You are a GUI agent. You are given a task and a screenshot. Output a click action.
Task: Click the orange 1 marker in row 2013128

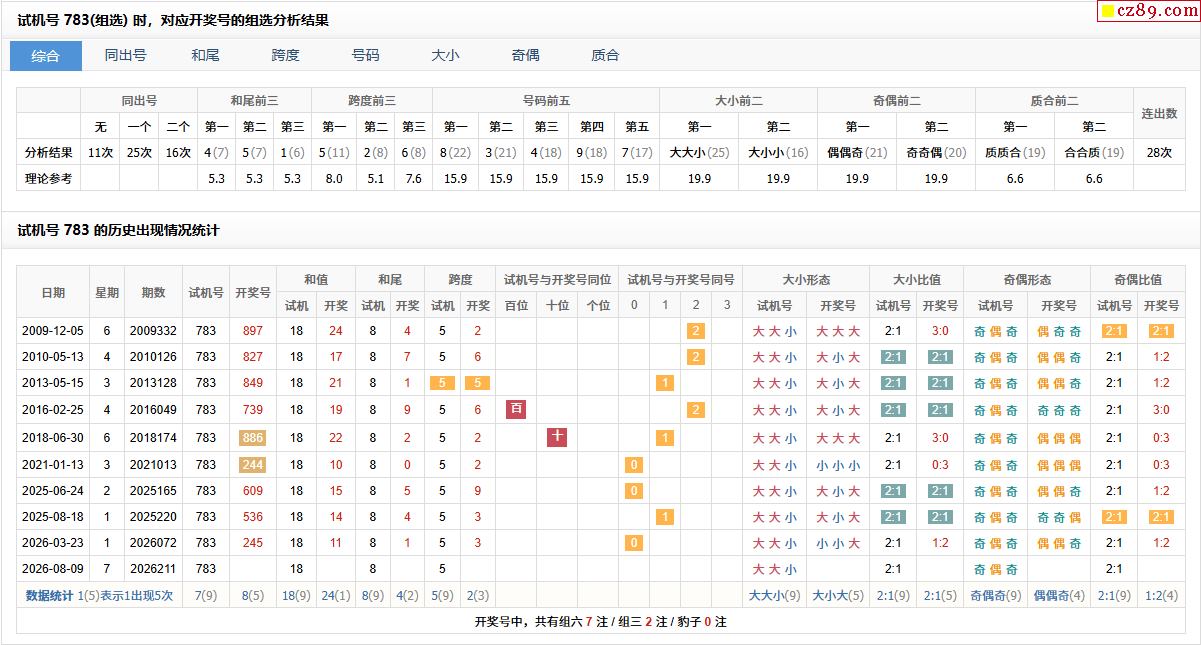[665, 383]
